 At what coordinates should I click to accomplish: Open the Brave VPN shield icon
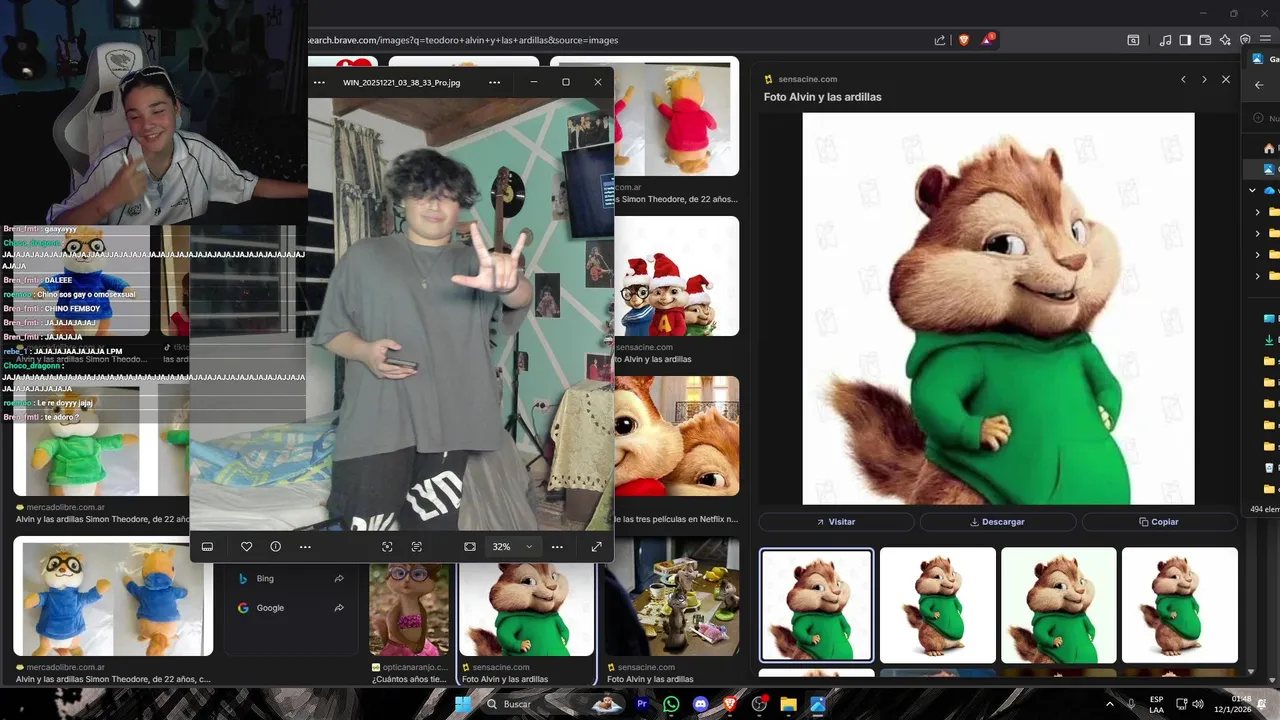[x=1245, y=40]
